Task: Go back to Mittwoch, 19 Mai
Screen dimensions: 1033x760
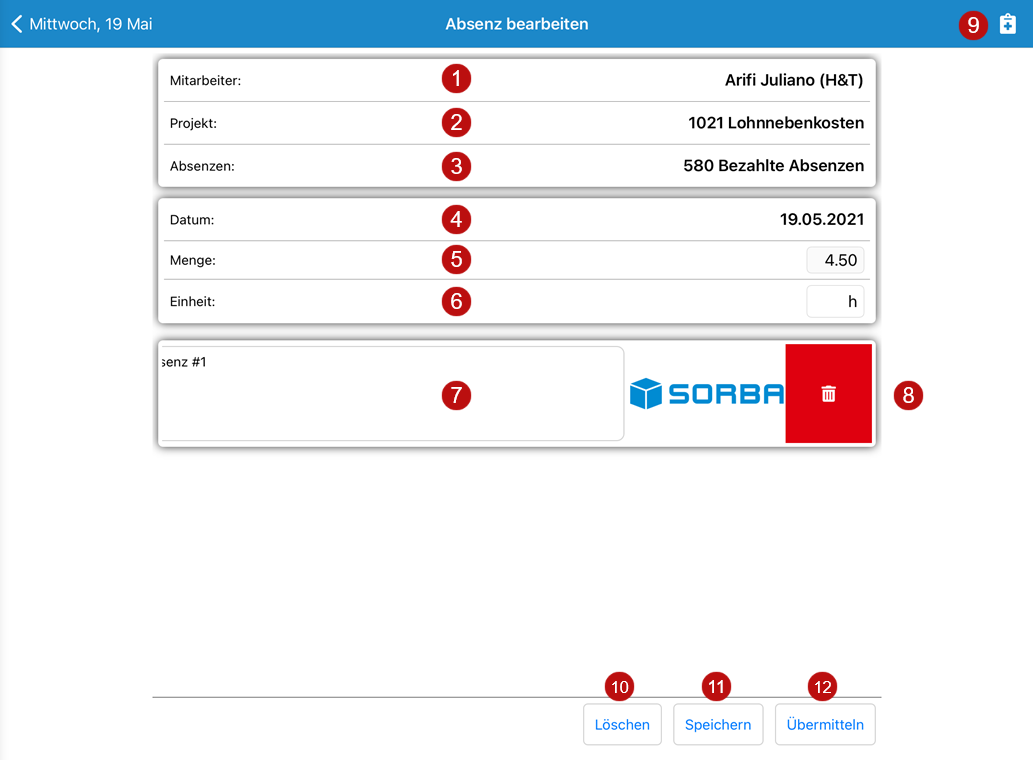Action: pyautogui.click(x=82, y=24)
